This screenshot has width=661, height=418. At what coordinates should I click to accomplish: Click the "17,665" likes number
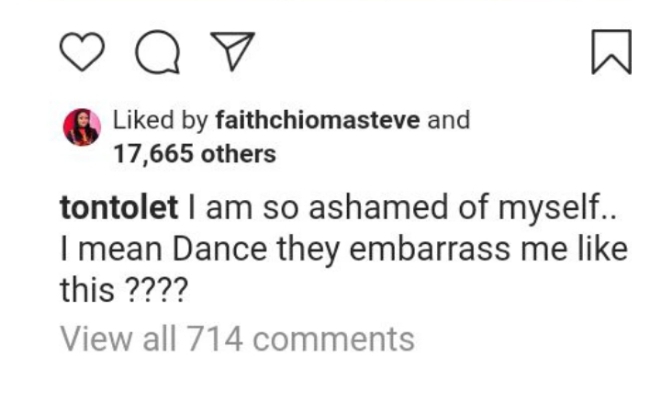(154, 154)
